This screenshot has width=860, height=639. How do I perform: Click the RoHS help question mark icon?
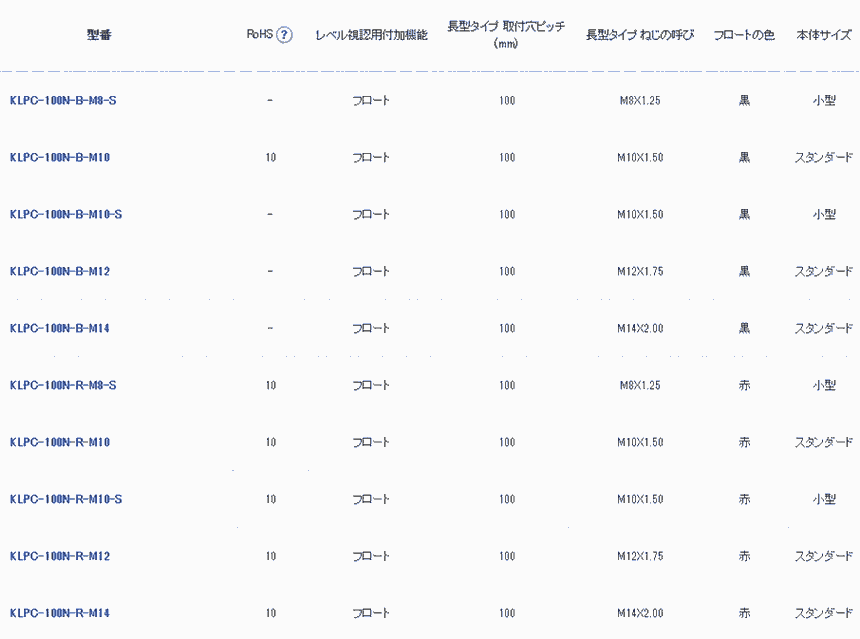pos(284,35)
